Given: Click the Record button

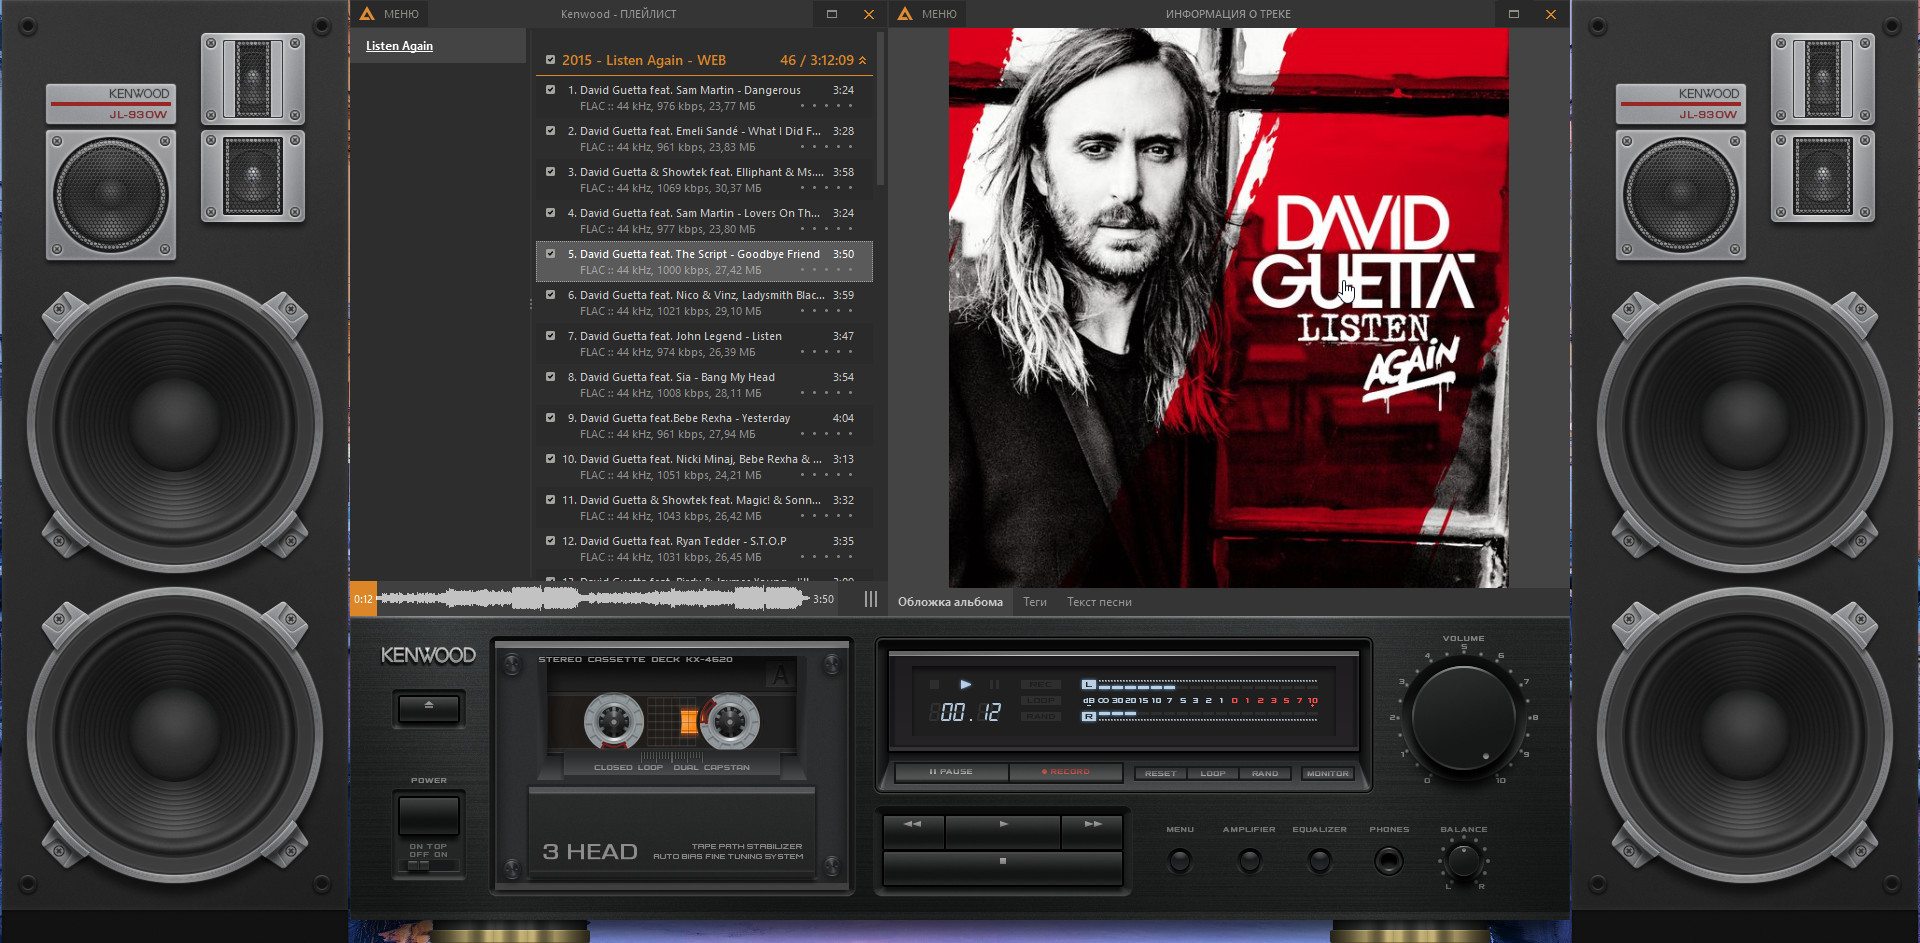Looking at the screenshot, I should (1066, 772).
